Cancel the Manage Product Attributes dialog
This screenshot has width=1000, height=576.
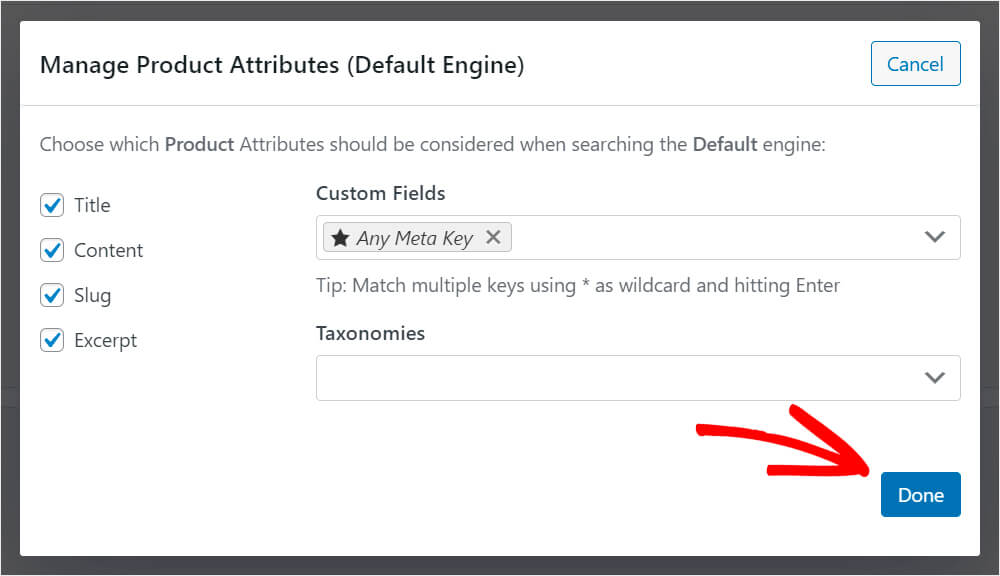(915, 64)
